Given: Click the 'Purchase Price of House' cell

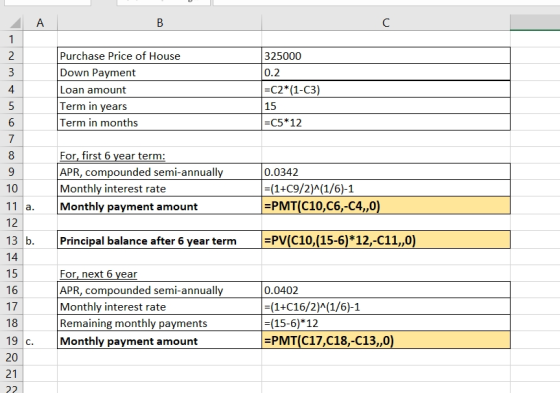Looking at the screenshot, I should pyautogui.click(x=160, y=56).
